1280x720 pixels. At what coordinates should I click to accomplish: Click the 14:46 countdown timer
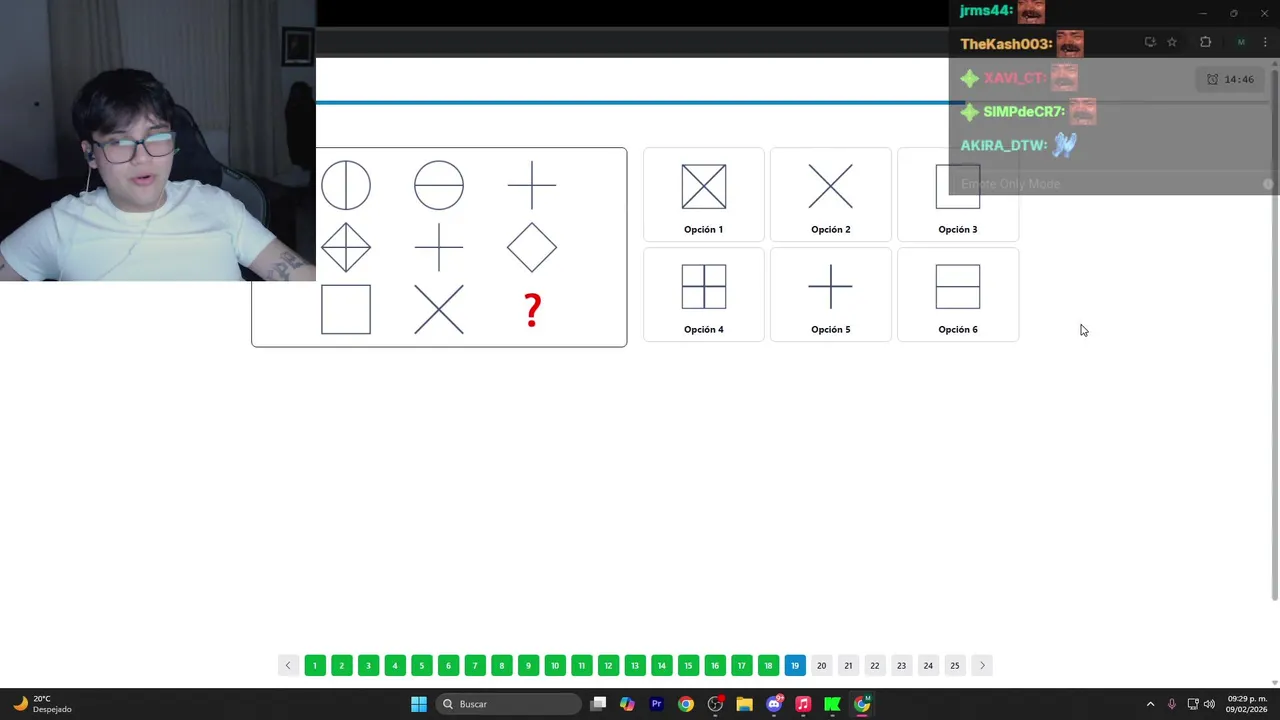click(x=1230, y=79)
